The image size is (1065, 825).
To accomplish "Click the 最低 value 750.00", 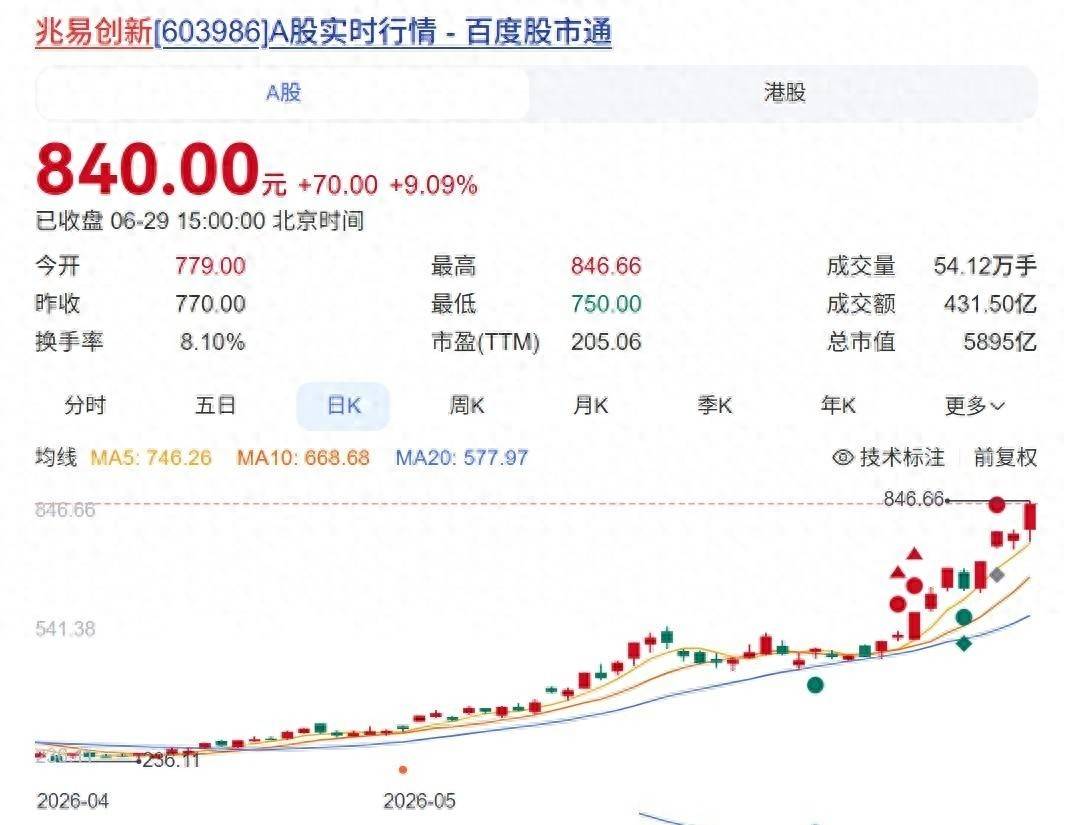I will click(606, 304).
